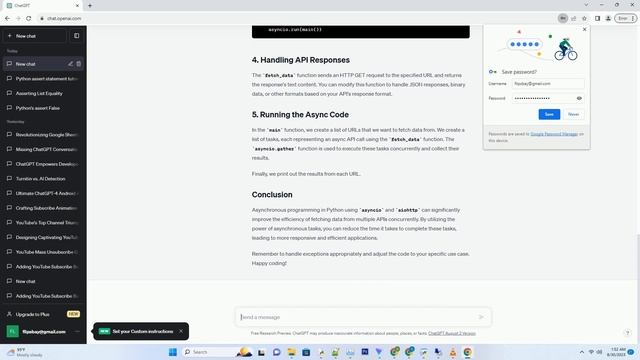The width and height of the screenshot is (640, 360).
Task: Open the clock and date in taskbar
Action: coord(616,352)
